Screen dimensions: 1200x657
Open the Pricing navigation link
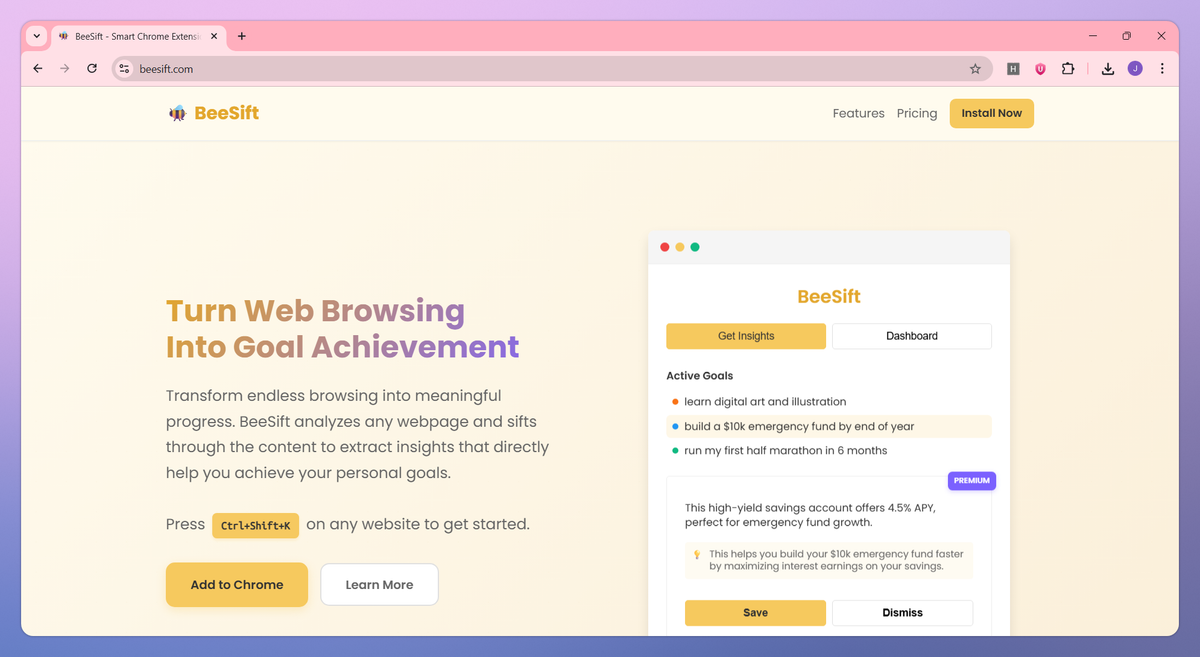(x=917, y=113)
